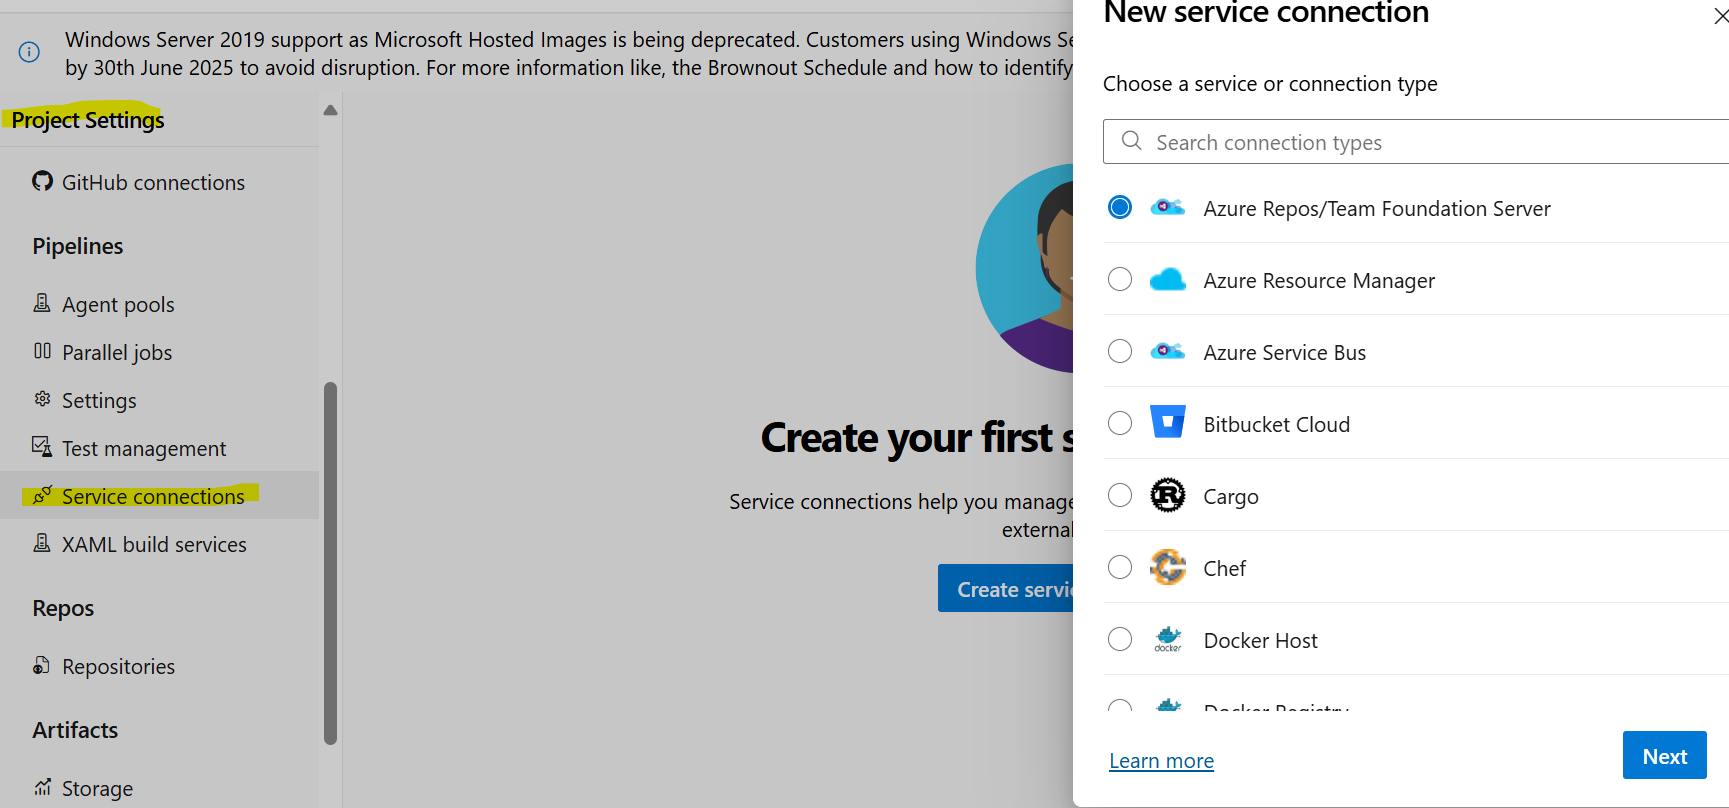Select the Azure Service Bus radio option

(1120, 351)
